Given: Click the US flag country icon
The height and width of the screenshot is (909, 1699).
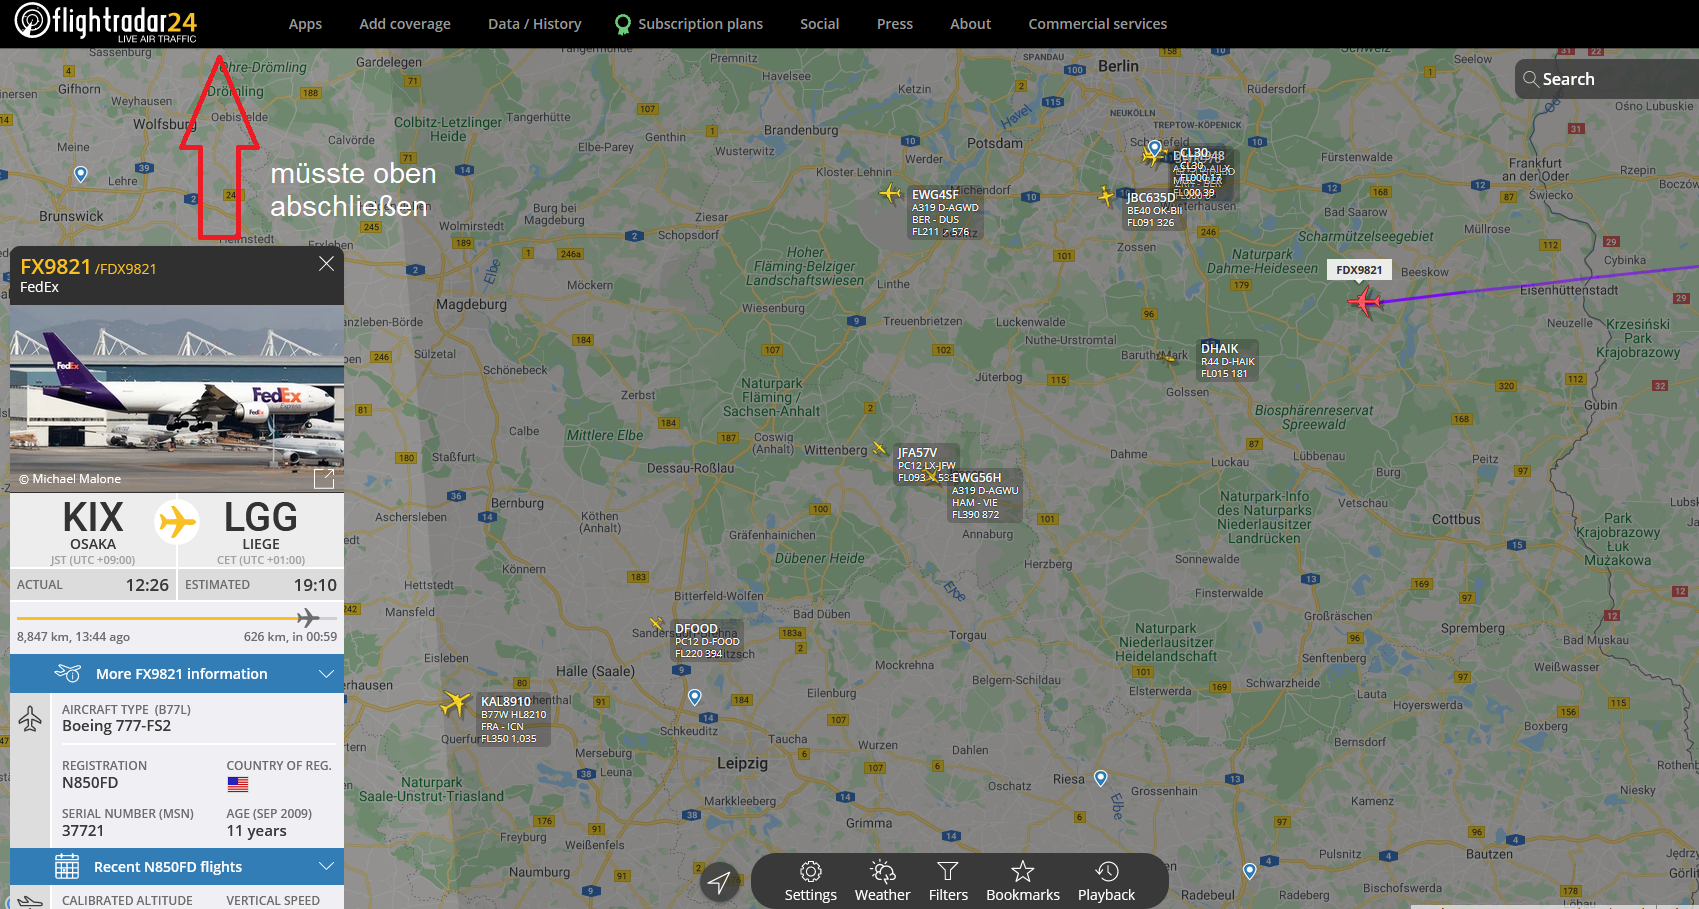Looking at the screenshot, I should pyautogui.click(x=237, y=784).
